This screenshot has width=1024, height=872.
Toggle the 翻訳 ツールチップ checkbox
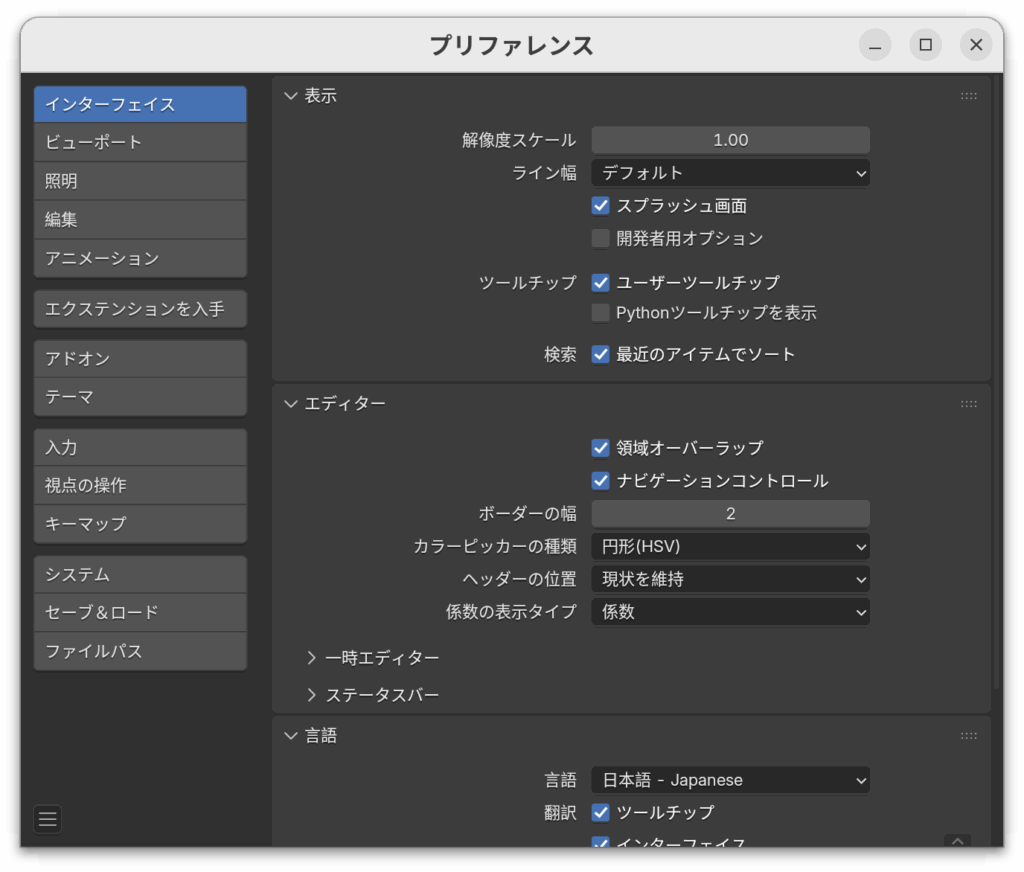tap(600, 813)
